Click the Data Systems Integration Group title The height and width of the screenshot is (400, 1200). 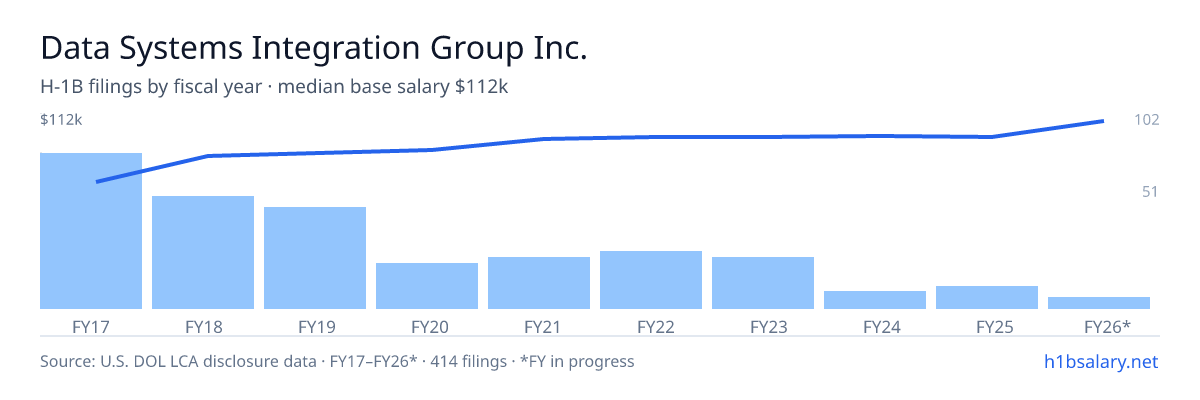coord(313,48)
